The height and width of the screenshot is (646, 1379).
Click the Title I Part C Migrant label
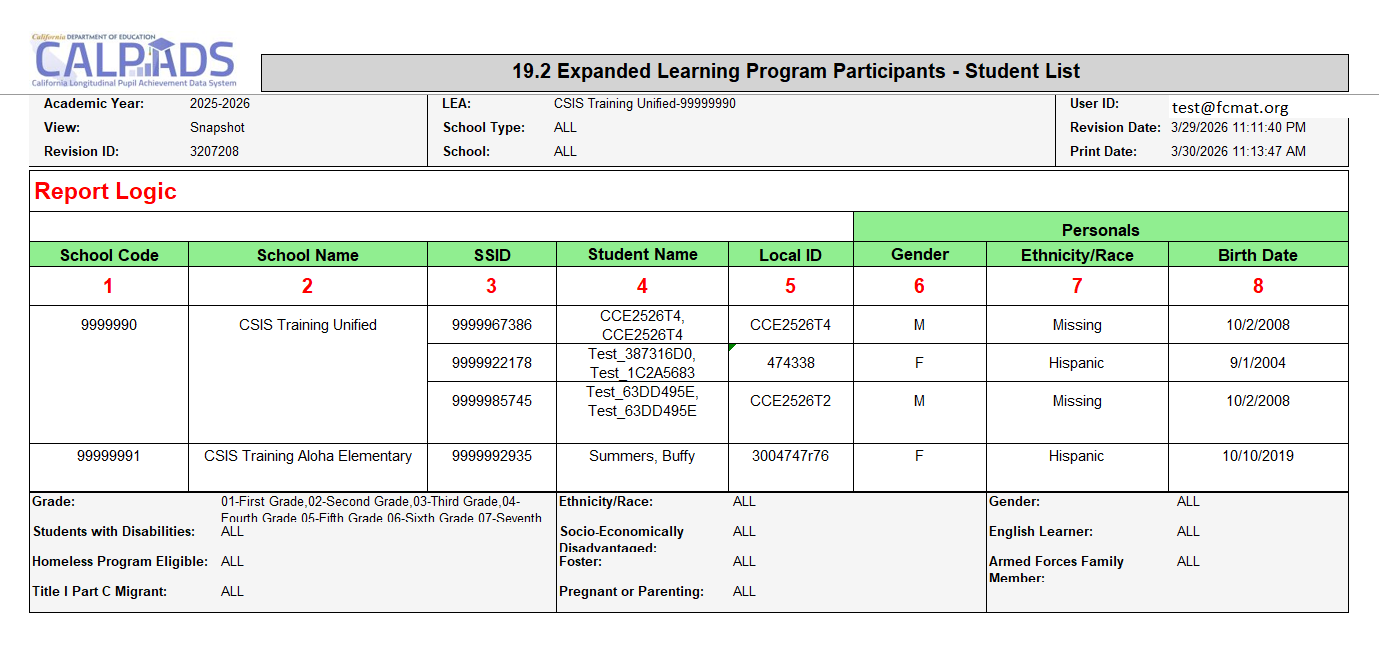click(100, 592)
